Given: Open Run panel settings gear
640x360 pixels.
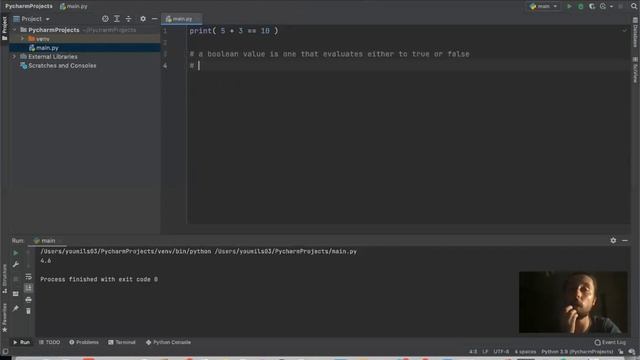Looking at the screenshot, I should point(613,241).
